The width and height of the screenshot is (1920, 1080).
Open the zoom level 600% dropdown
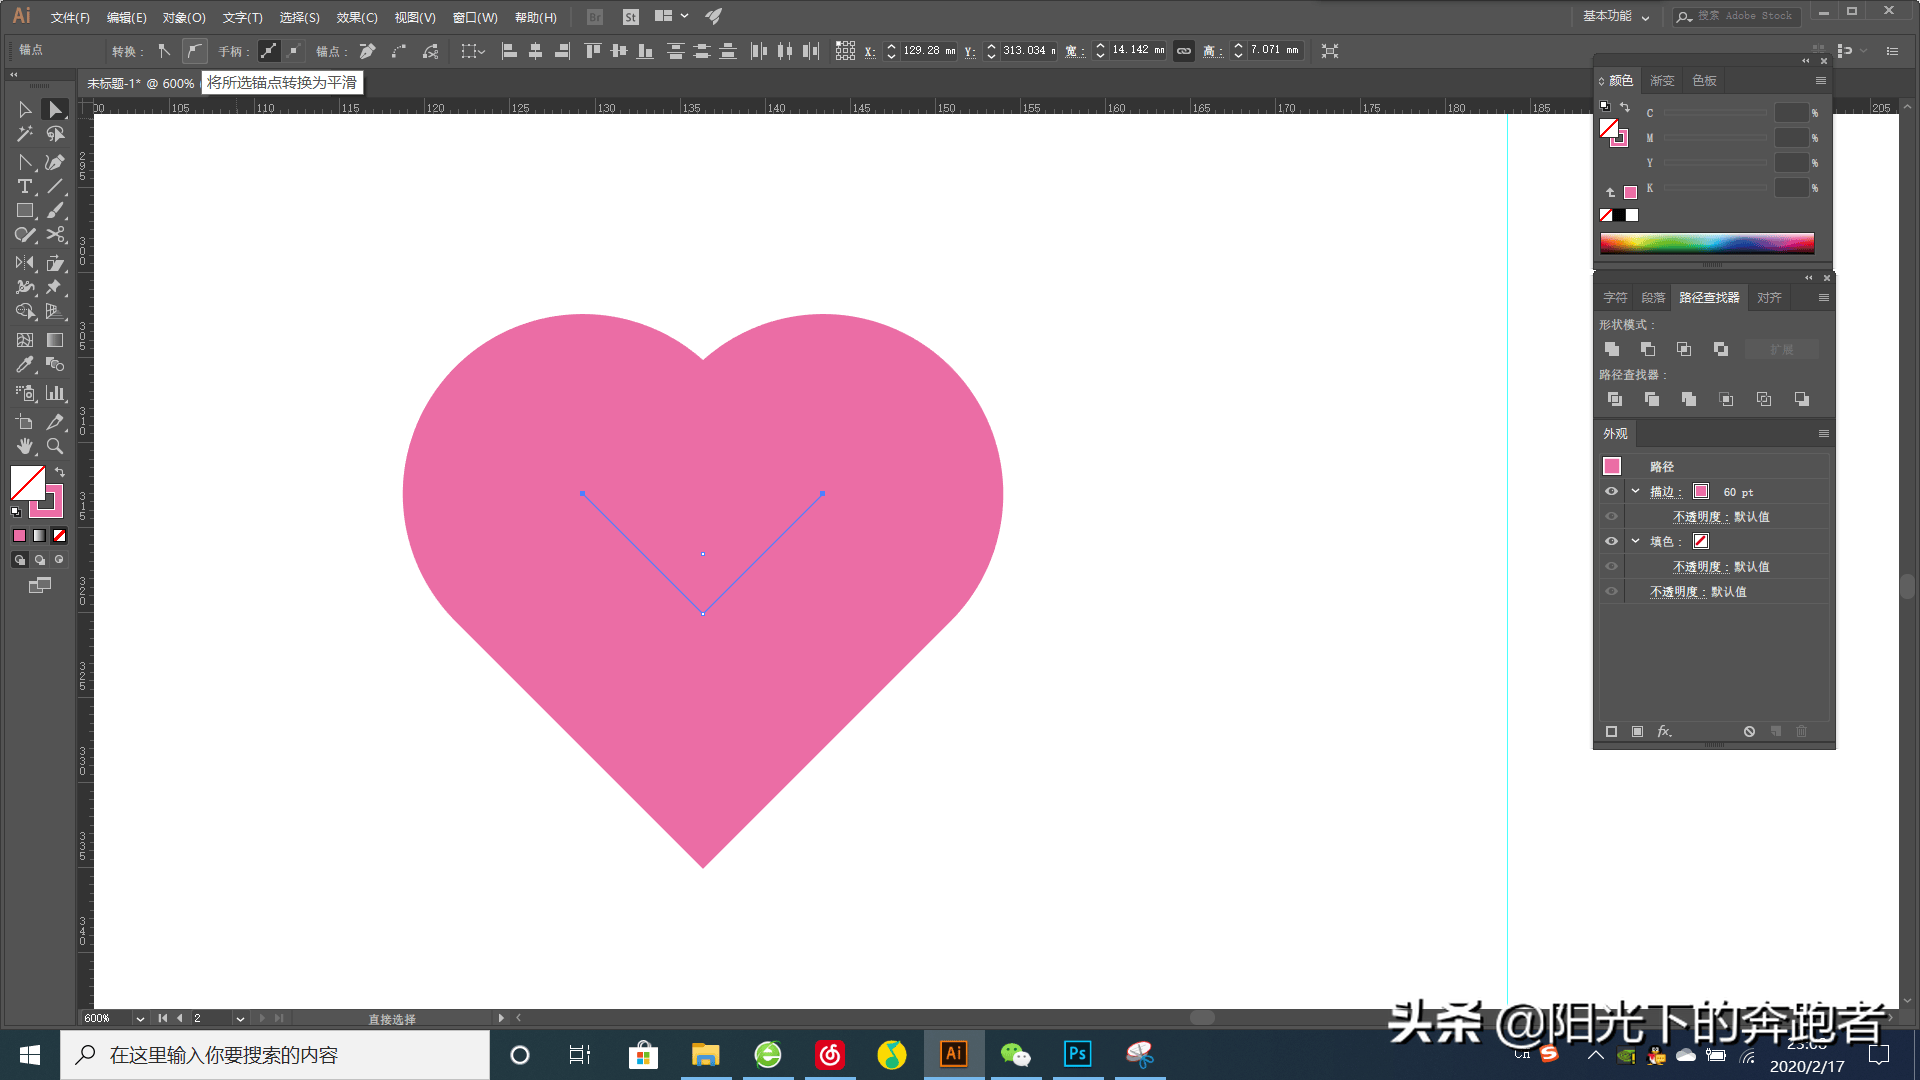(140, 1018)
